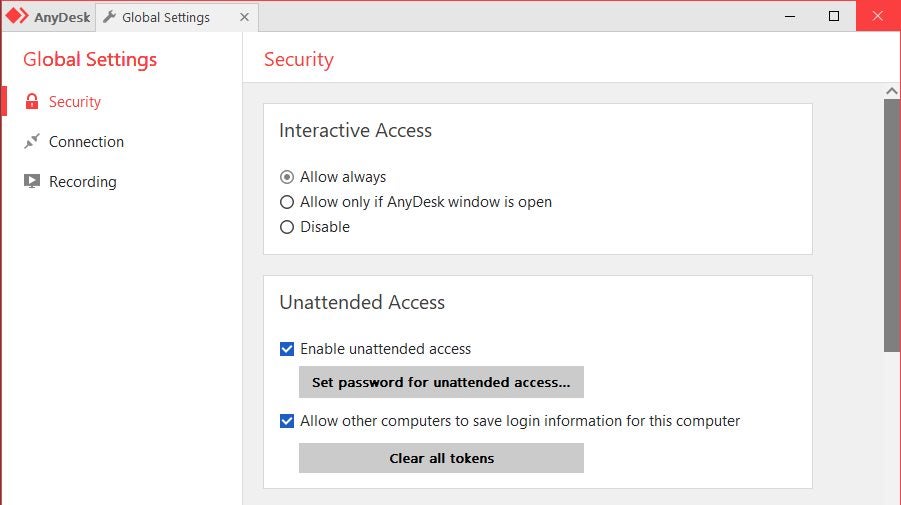Click the Connection plug icon in sidebar
Screen dimensions: 901x505
pyautogui.click(x=32, y=142)
